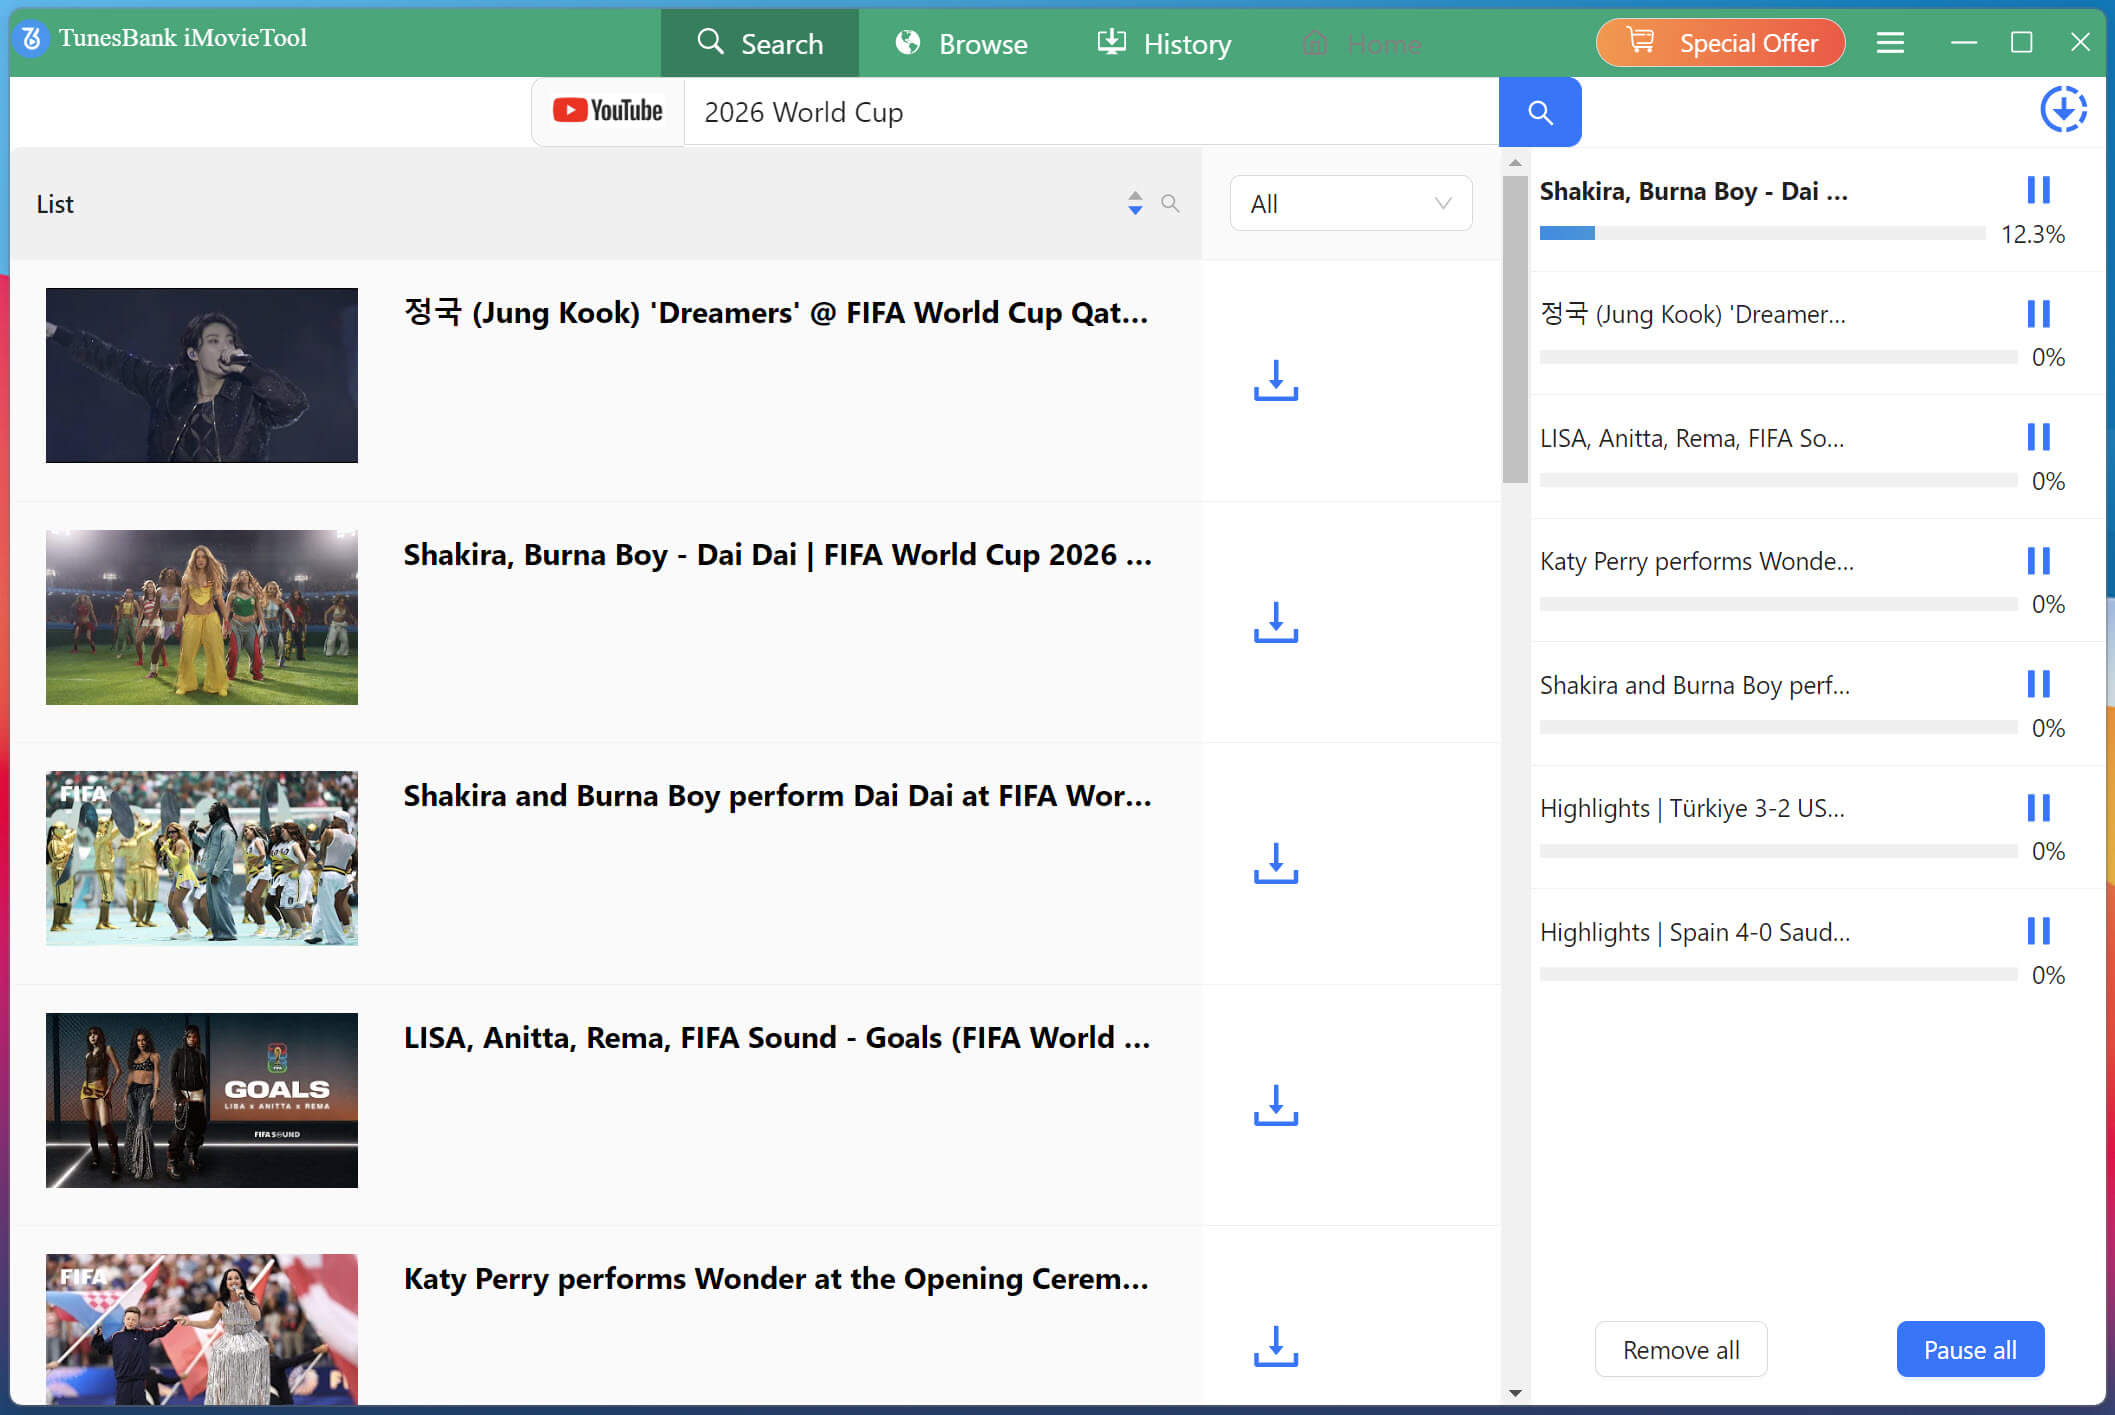Click the results list vertical scrollbar
The width and height of the screenshot is (2115, 1415).
(x=1515, y=330)
